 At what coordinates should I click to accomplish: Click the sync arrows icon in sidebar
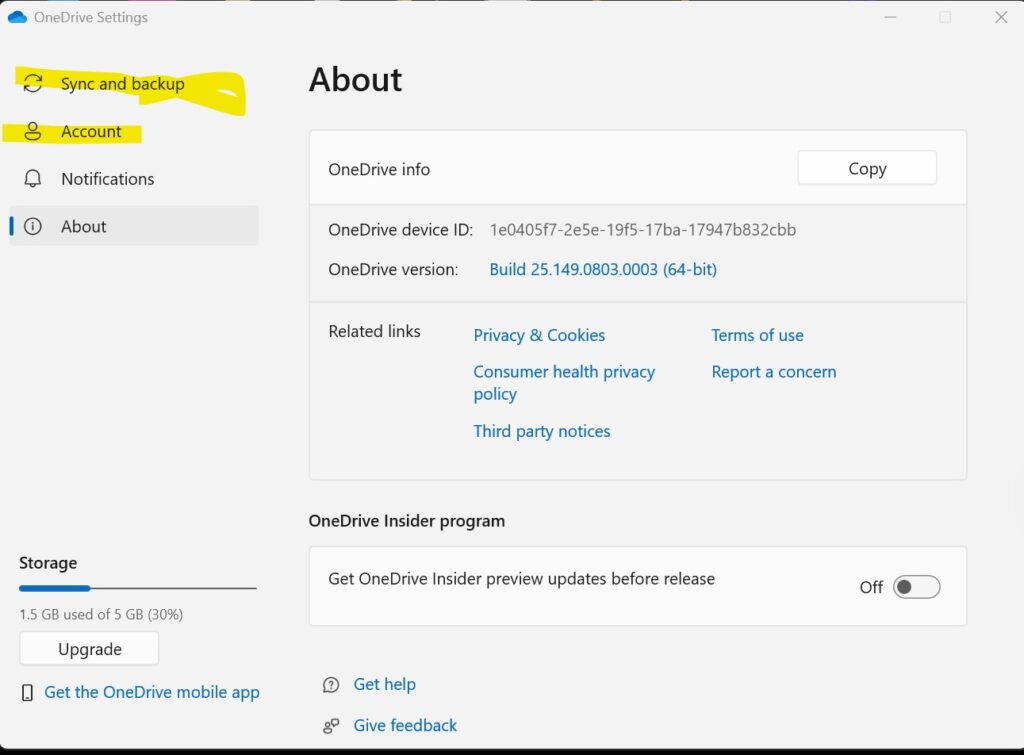click(x=33, y=83)
